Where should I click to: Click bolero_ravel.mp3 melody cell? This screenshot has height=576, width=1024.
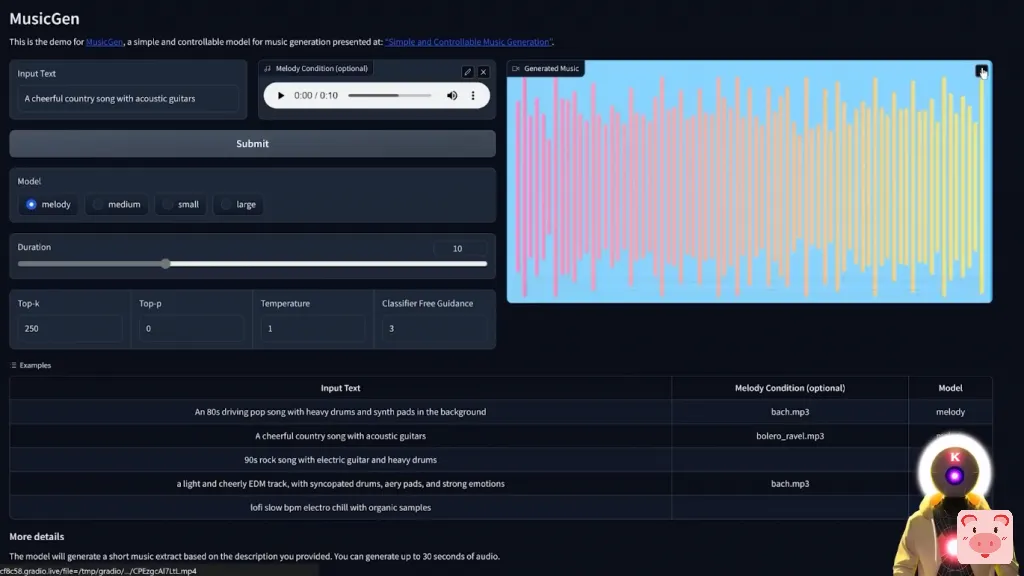[x=790, y=436]
